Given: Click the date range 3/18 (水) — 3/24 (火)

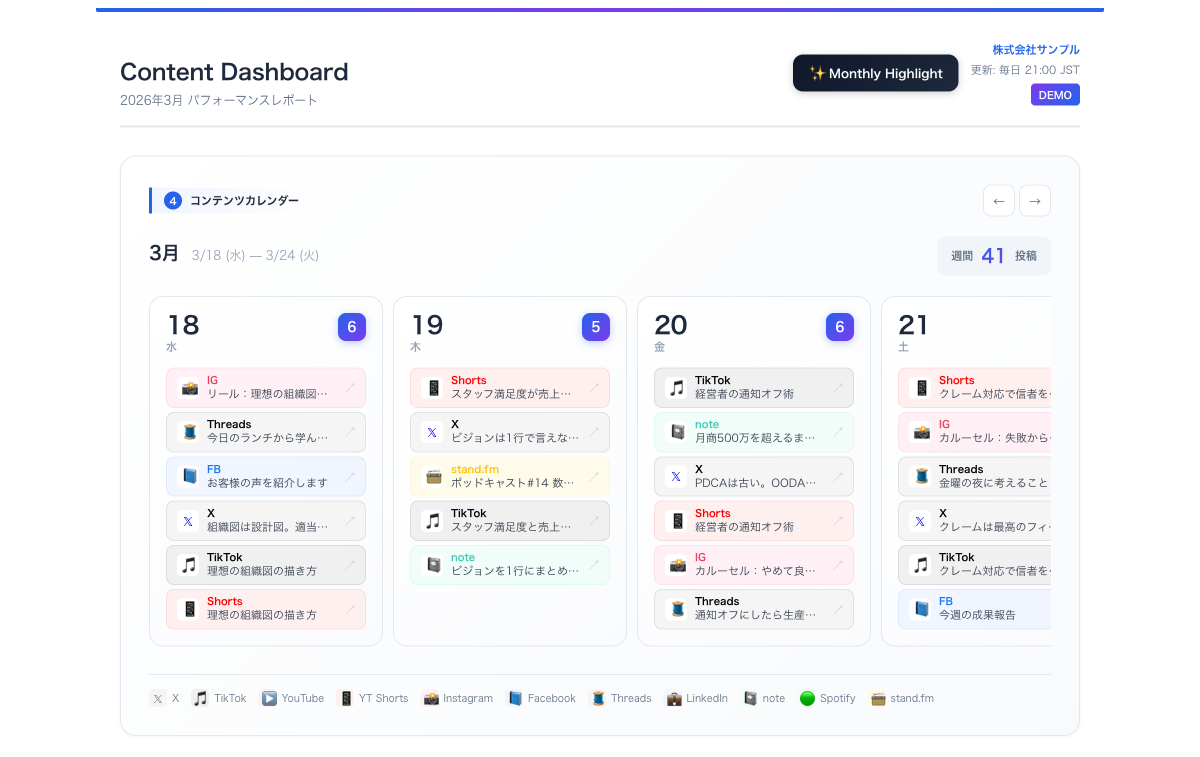Looking at the screenshot, I should tap(255, 256).
